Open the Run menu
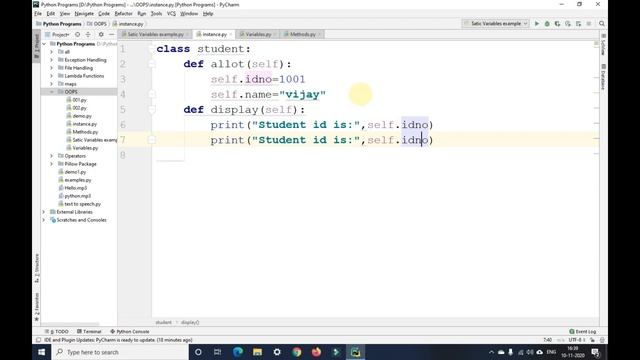The height and width of the screenshot is (360, 640). 142,13
